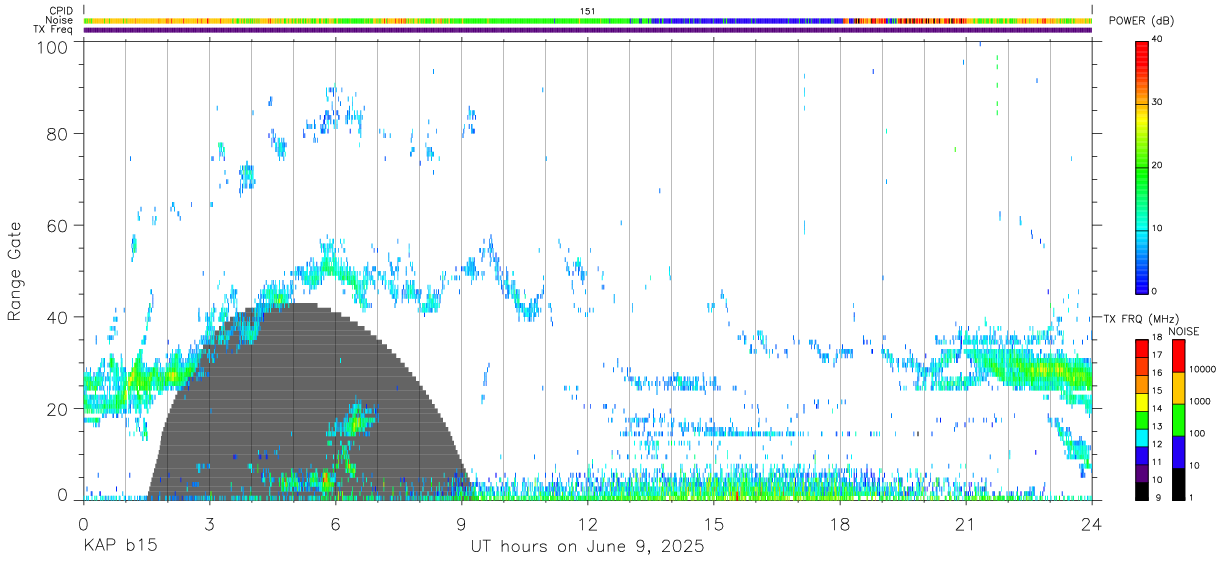1228x567 pixels.
Task: Click the noise color strip above the plot
Action: 587,20
